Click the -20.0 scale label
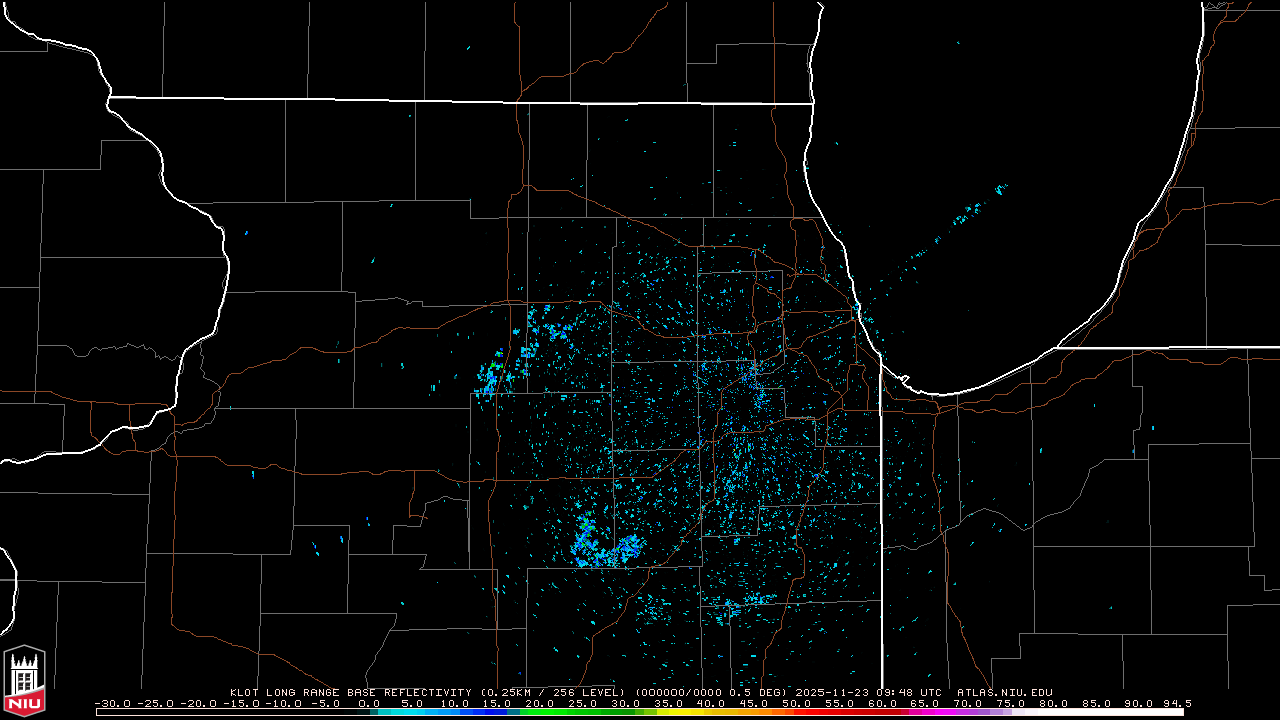This screenshot has width=1280, height=720. click(x=199, y=704)
